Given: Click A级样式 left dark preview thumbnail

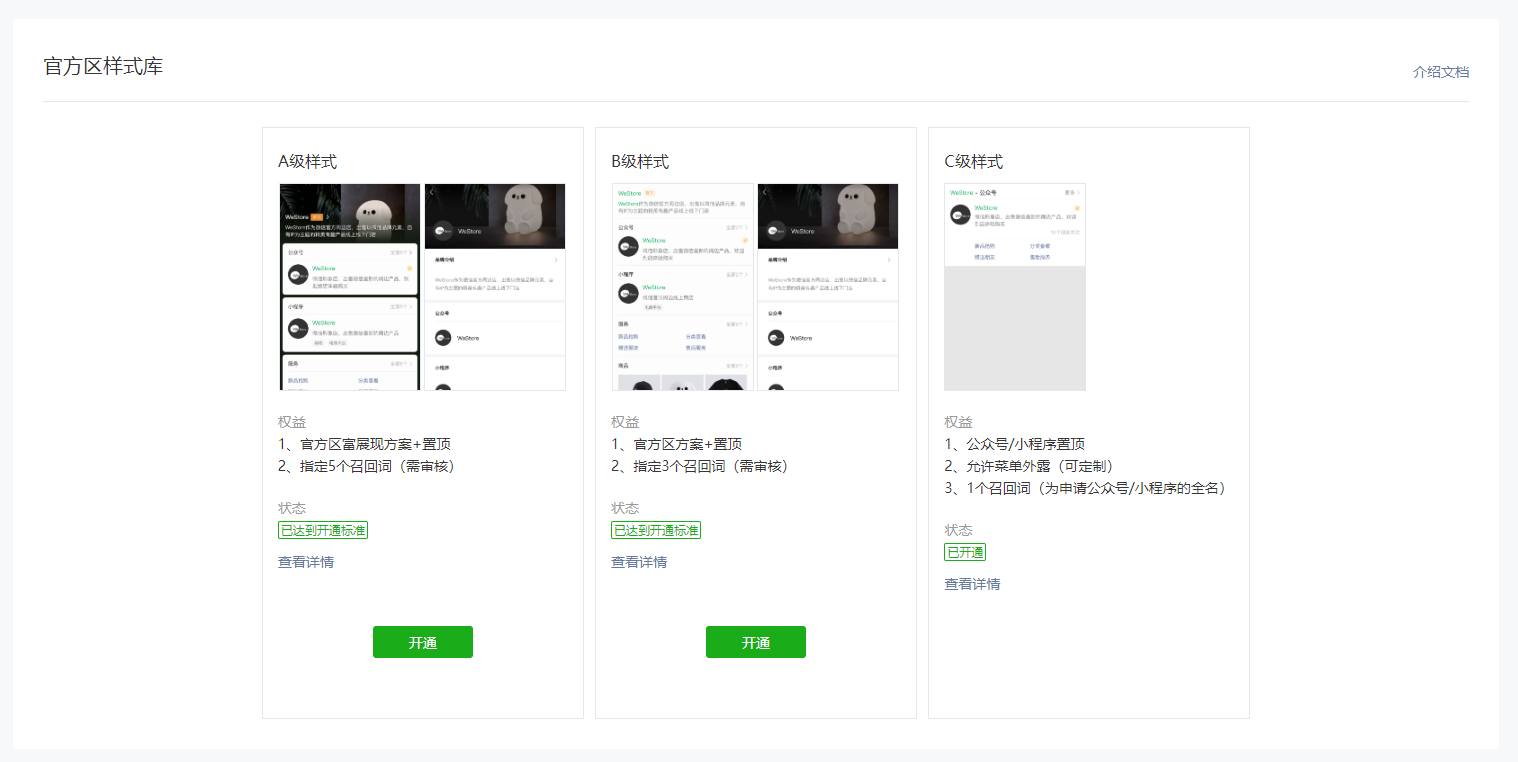Looking at the screenshot, I should (x=350, y=287).
